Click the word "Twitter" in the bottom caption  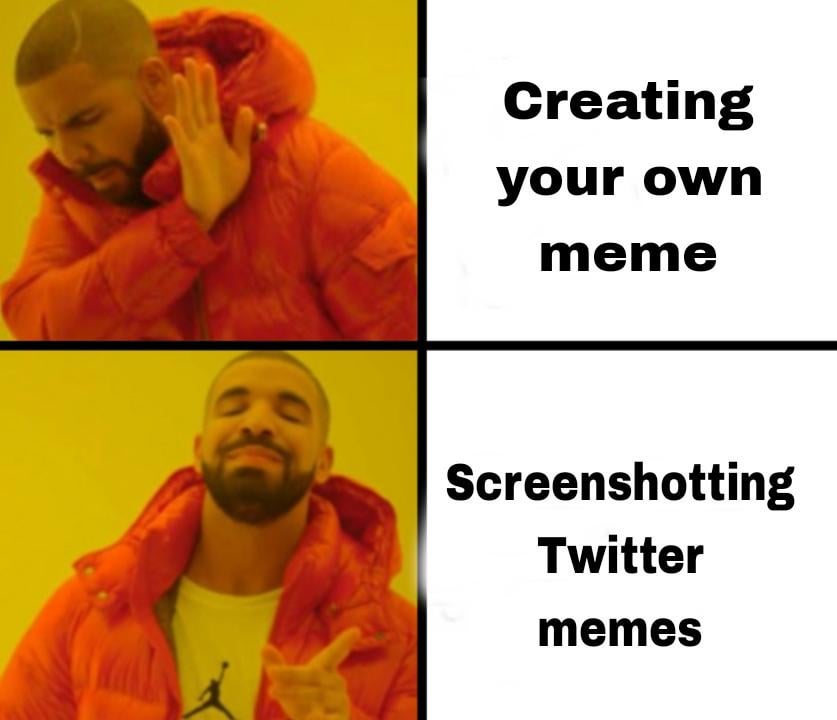pyautogui.click(x=621, y=555)
